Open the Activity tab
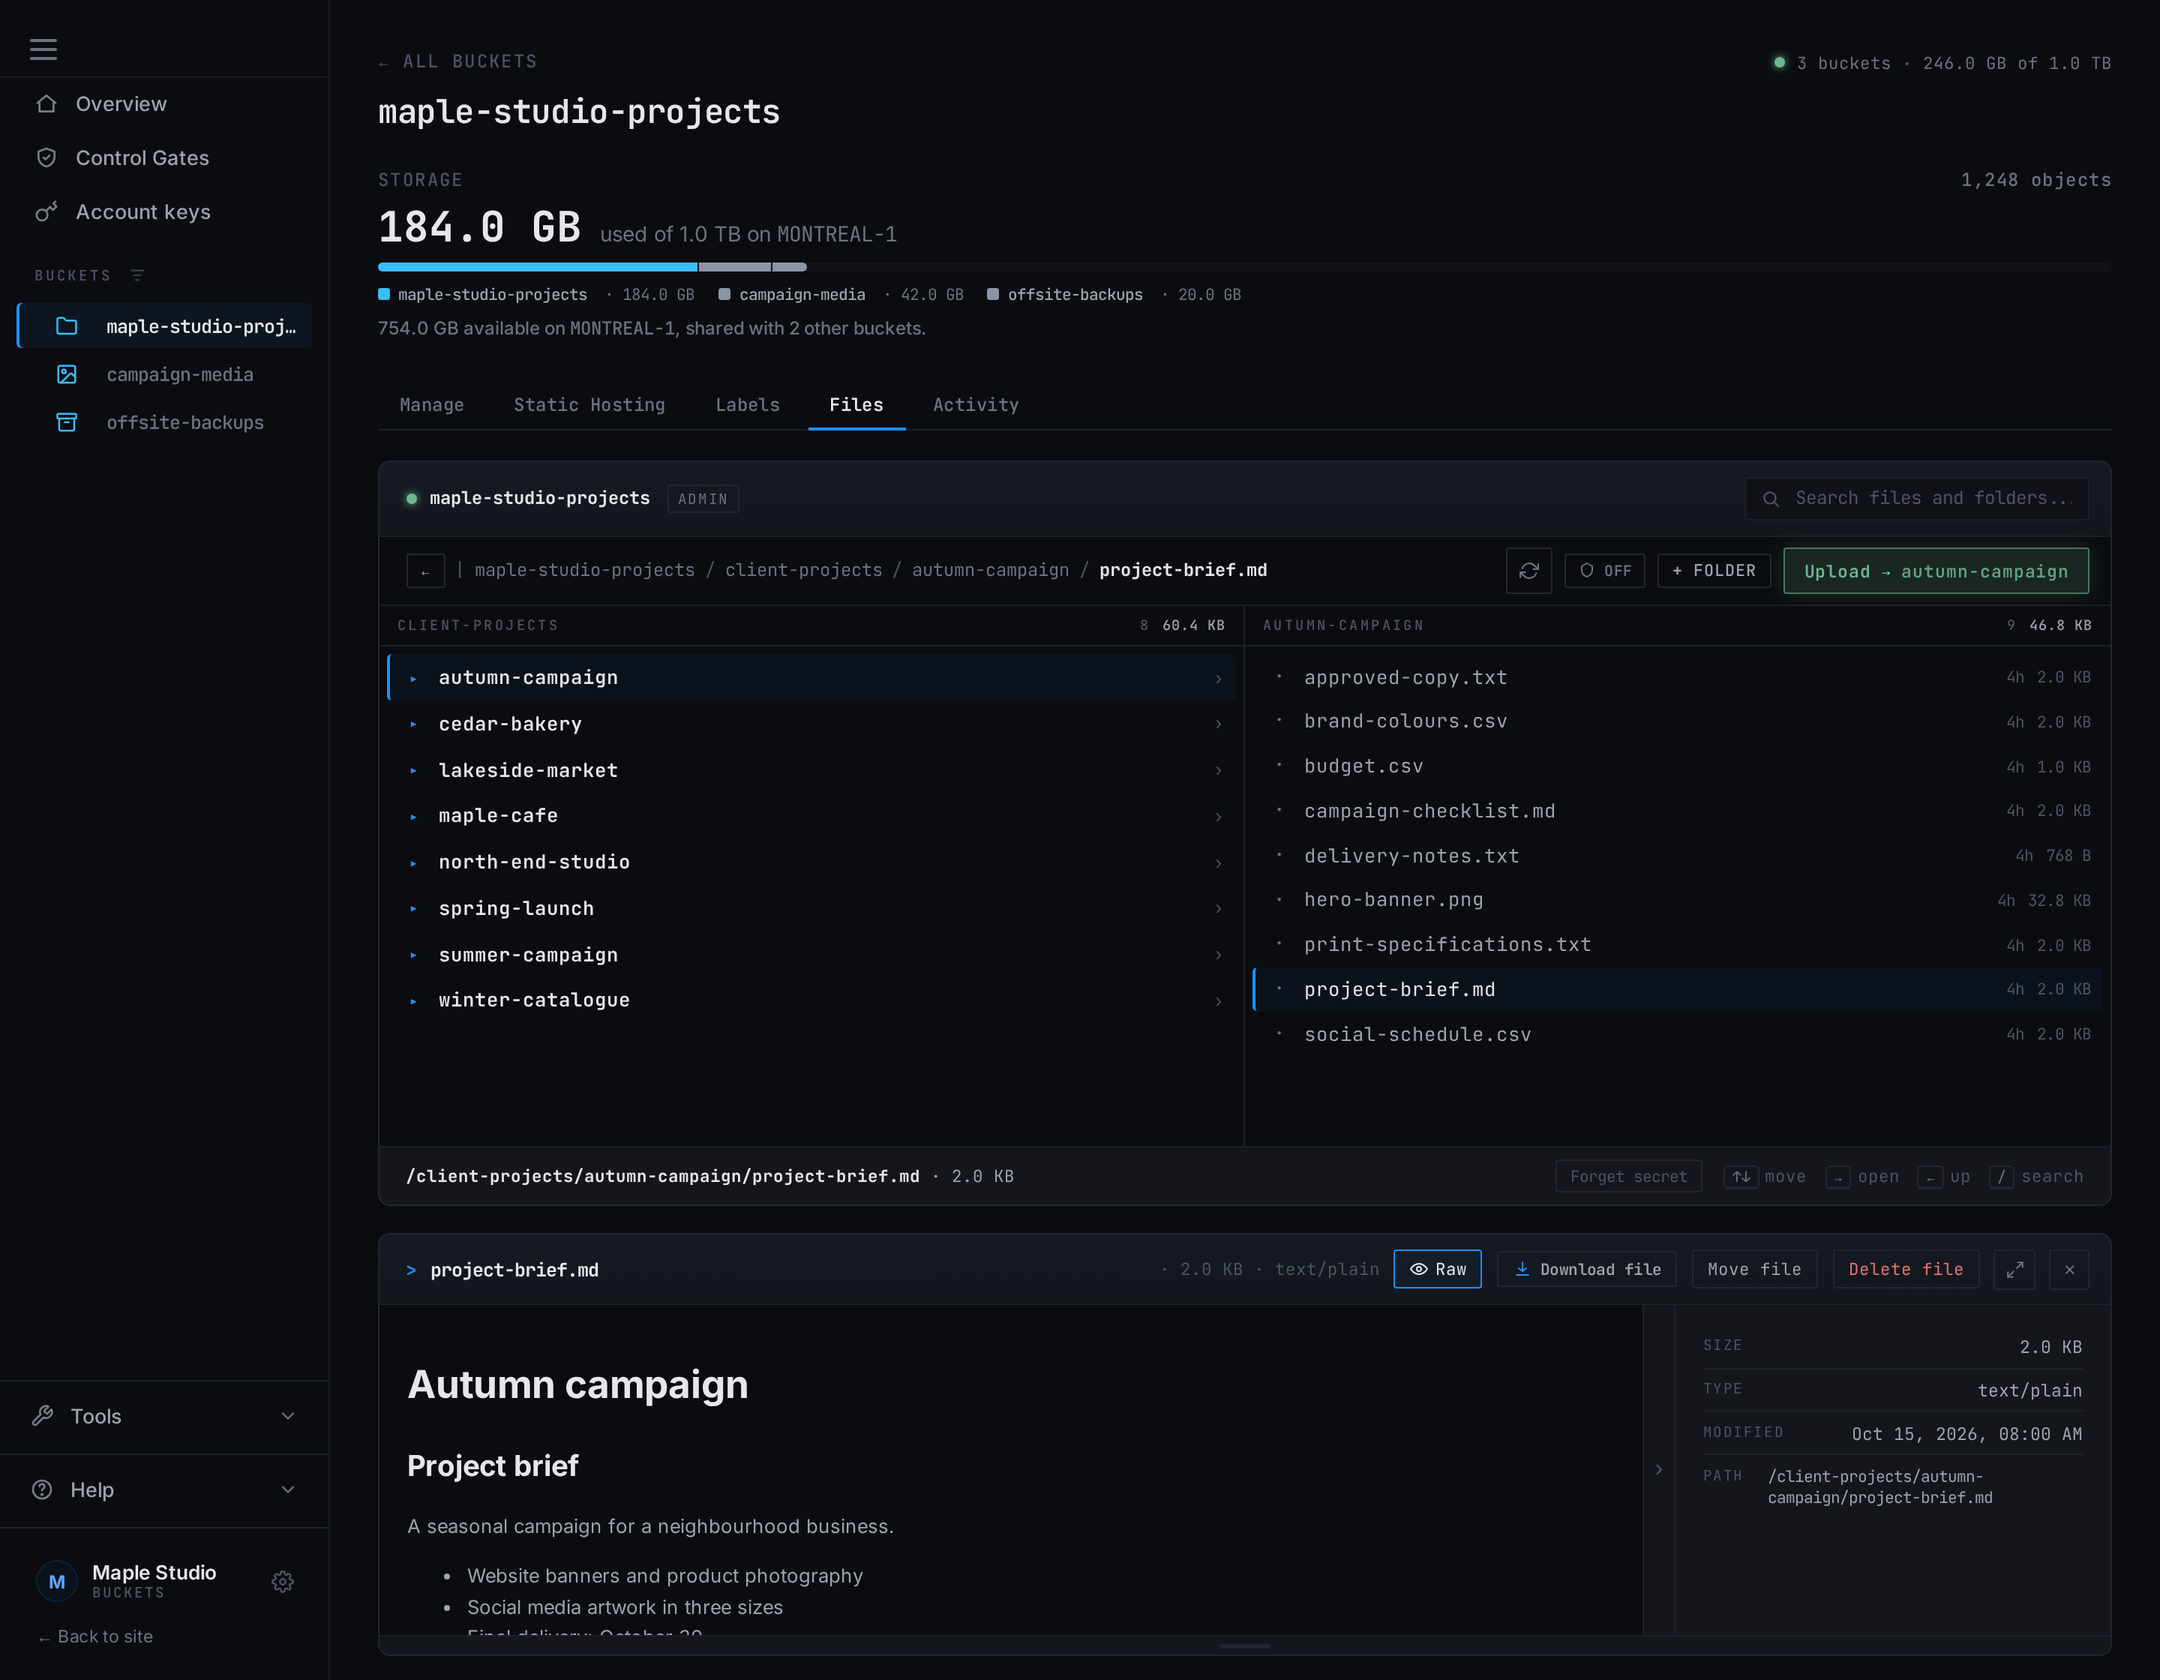Screen dimensions: 2160x1680 (x=976, y=405)
